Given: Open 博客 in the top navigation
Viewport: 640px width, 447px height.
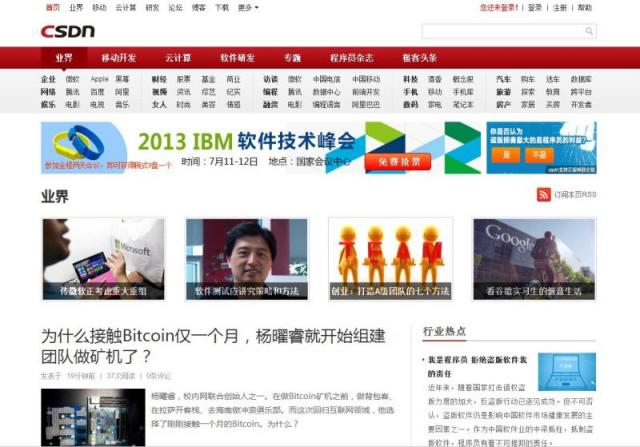Looking at the screenshot, I should [x=199, y=8].
